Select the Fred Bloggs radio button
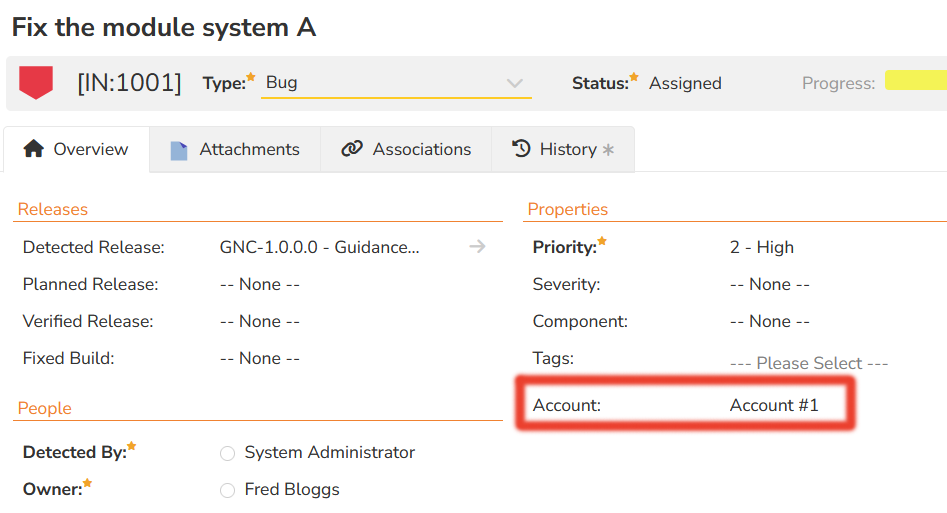The image size is (947, 513). pos(227,490)
